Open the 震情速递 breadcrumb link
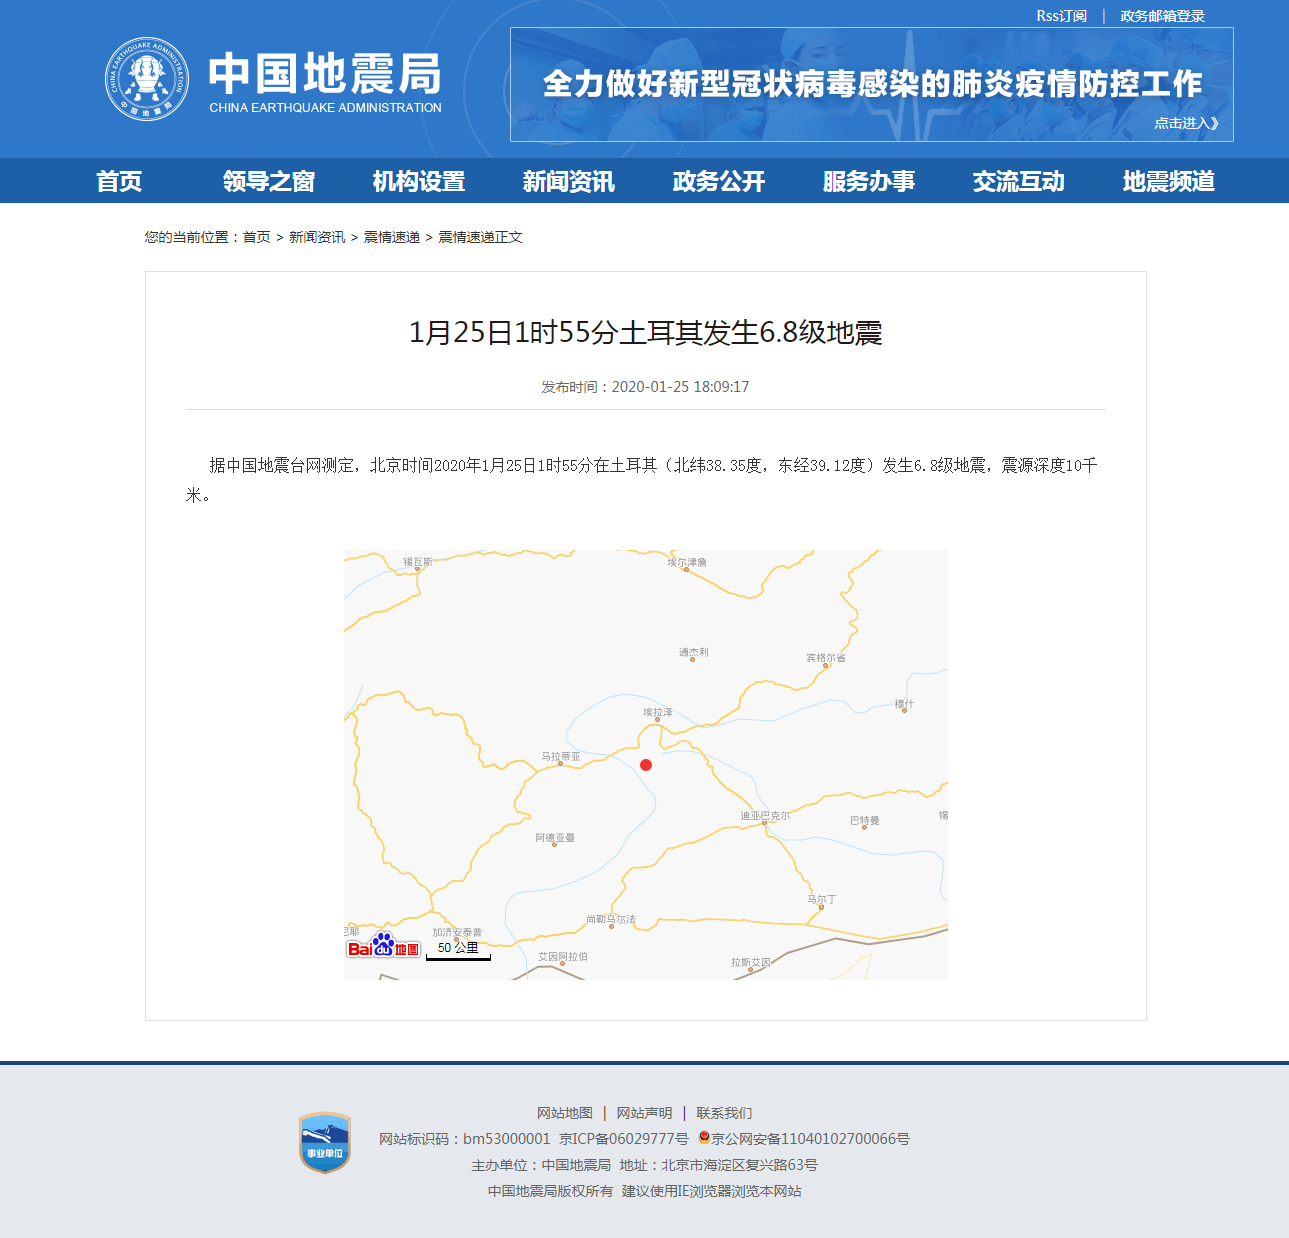This screenshot has height=1238, width=1289. coord(391,237)
